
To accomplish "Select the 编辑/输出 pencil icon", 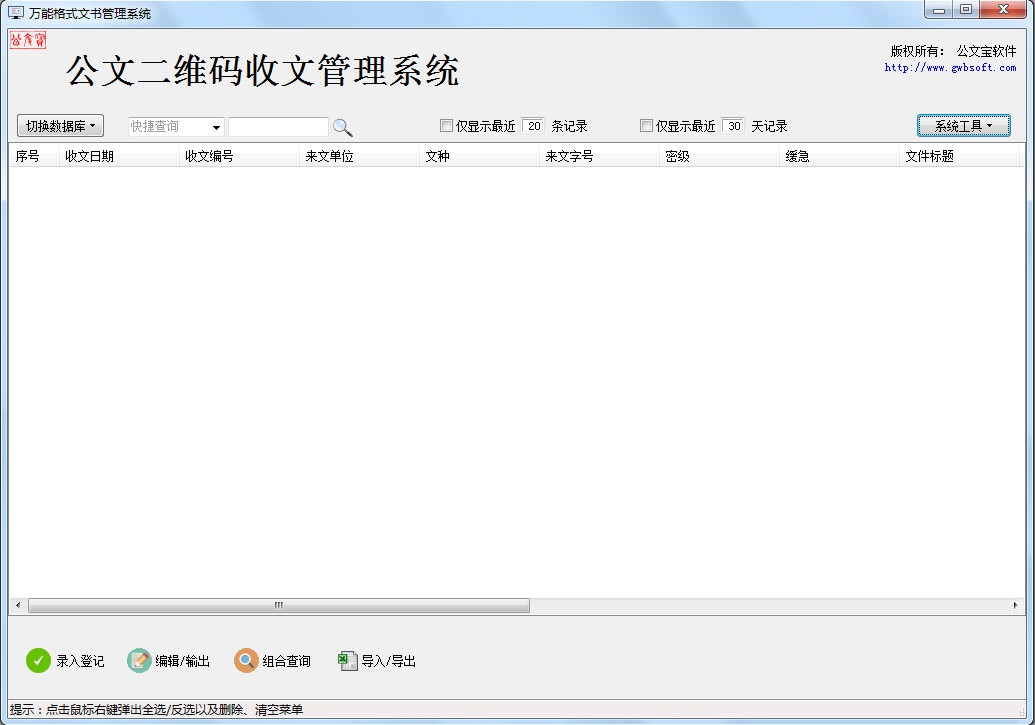I will click(x=138, y=660).
